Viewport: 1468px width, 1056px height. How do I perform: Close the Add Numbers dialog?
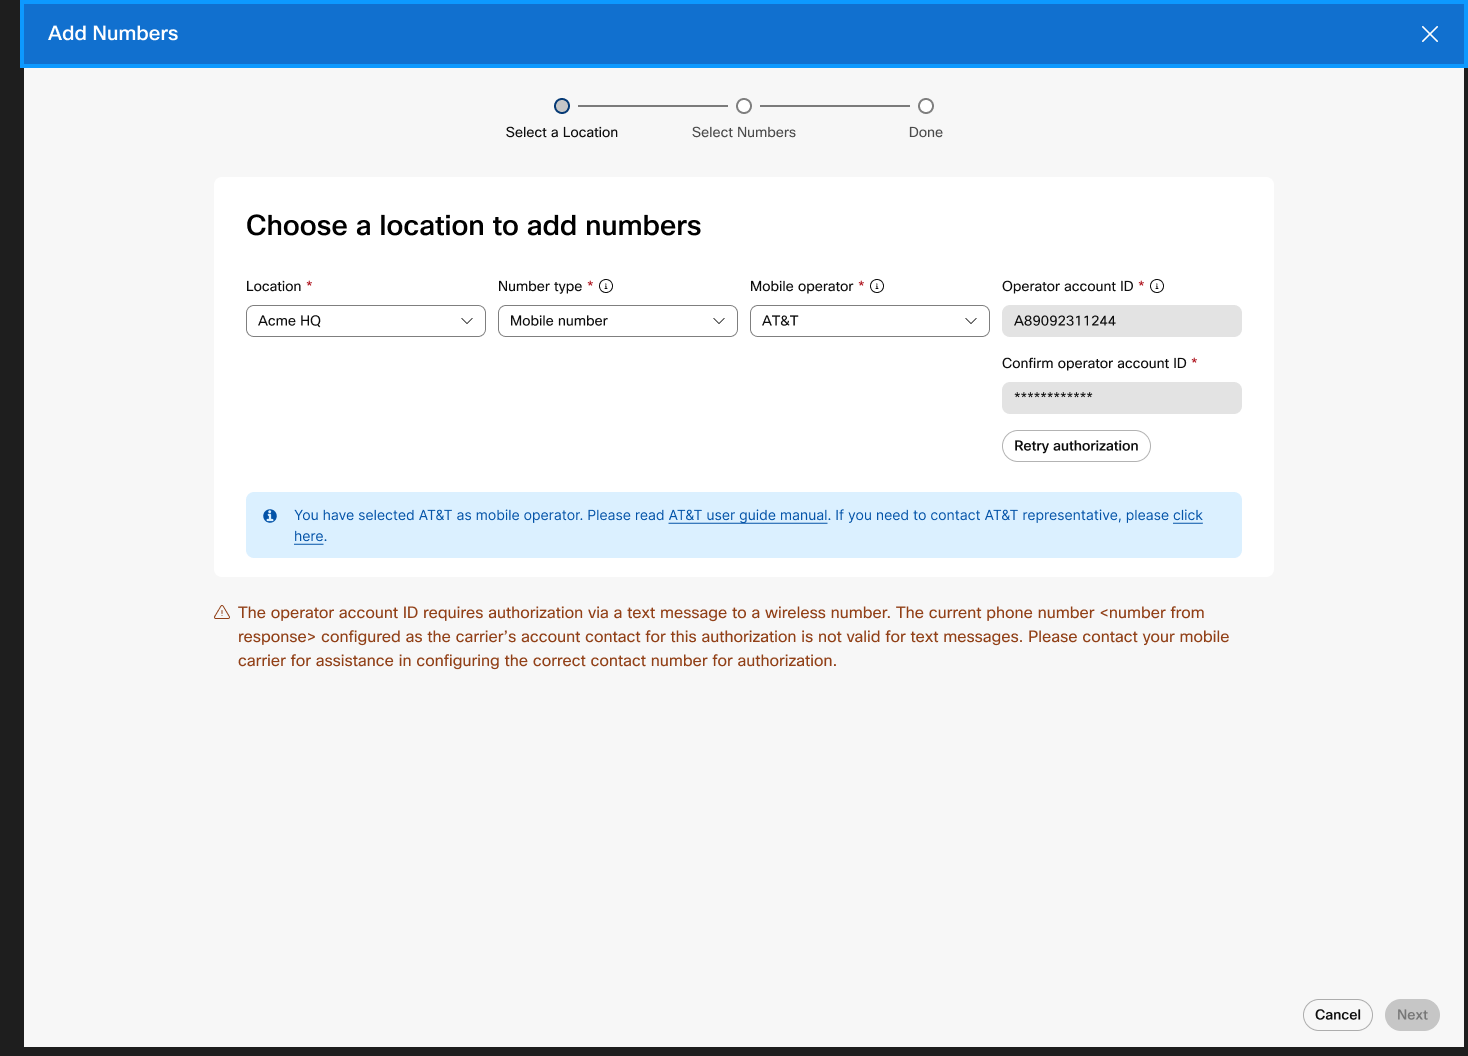click(1430, 33)
